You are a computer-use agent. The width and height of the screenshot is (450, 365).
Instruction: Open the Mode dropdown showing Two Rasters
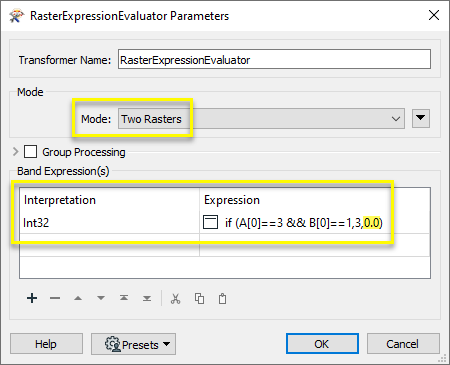coord(261,119)
